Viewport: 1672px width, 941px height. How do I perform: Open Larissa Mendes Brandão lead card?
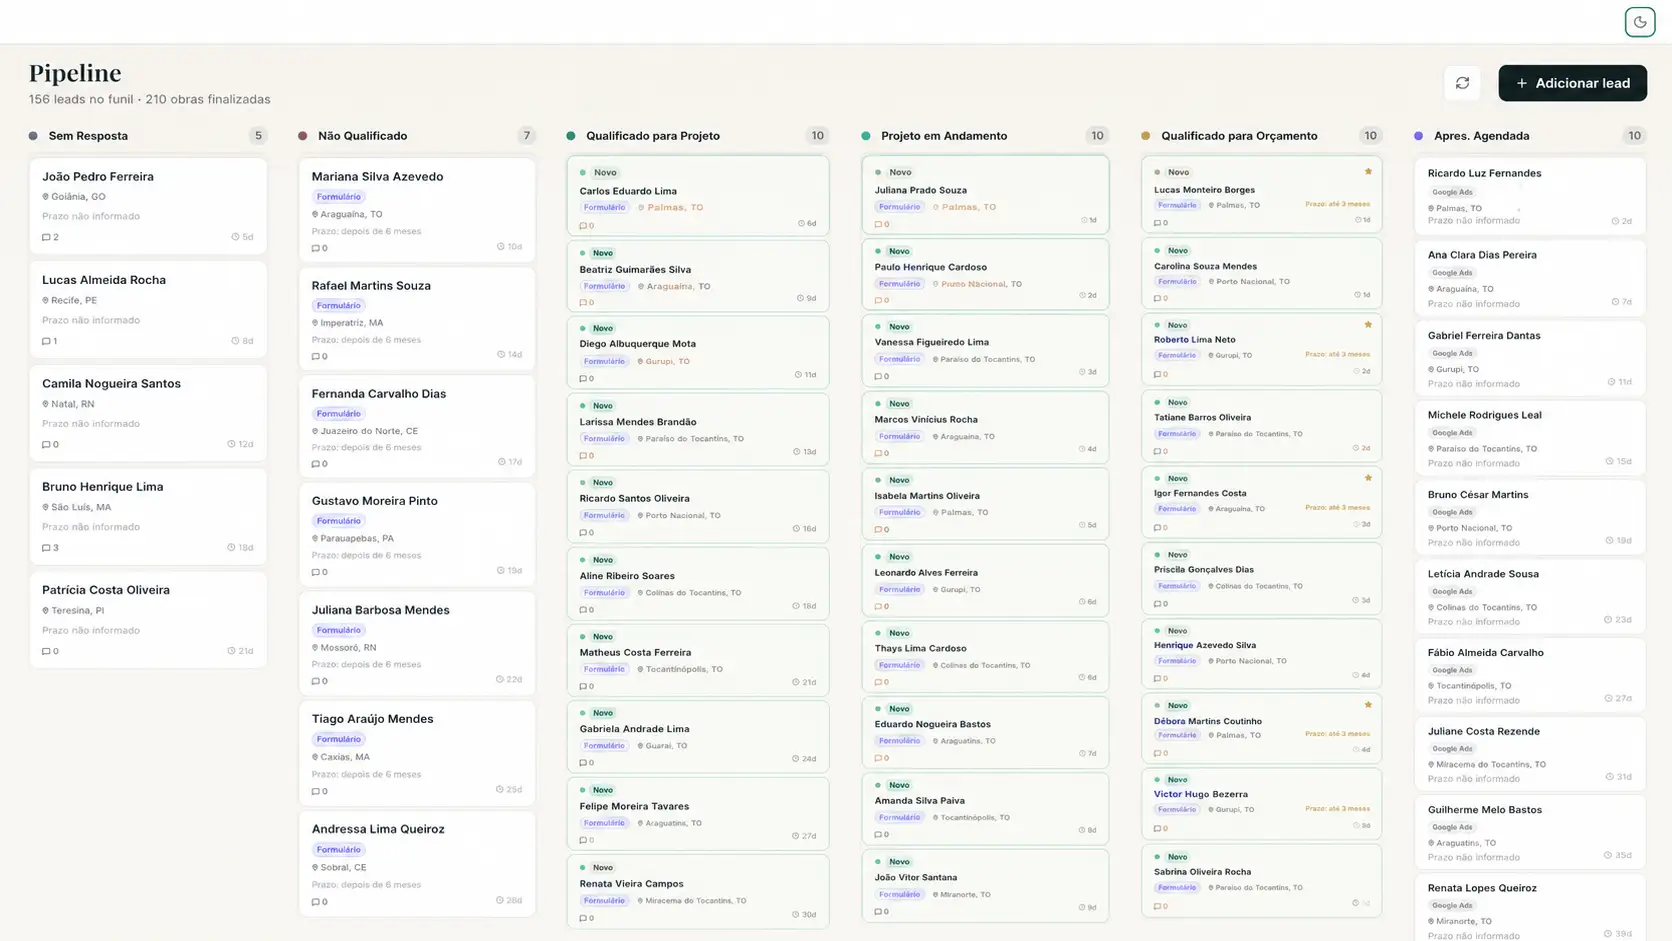pos(698,429)
